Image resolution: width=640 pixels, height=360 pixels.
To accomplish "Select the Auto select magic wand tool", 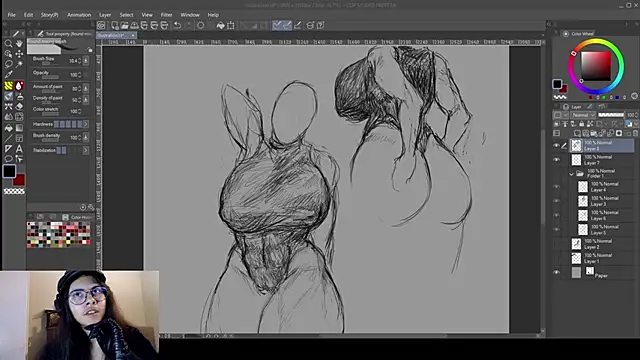I will tap(19, 64).
